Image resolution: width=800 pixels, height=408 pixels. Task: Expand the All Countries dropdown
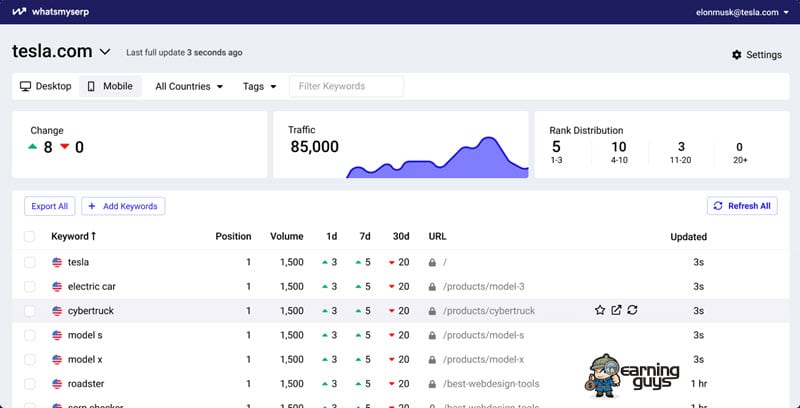point(189,86)
